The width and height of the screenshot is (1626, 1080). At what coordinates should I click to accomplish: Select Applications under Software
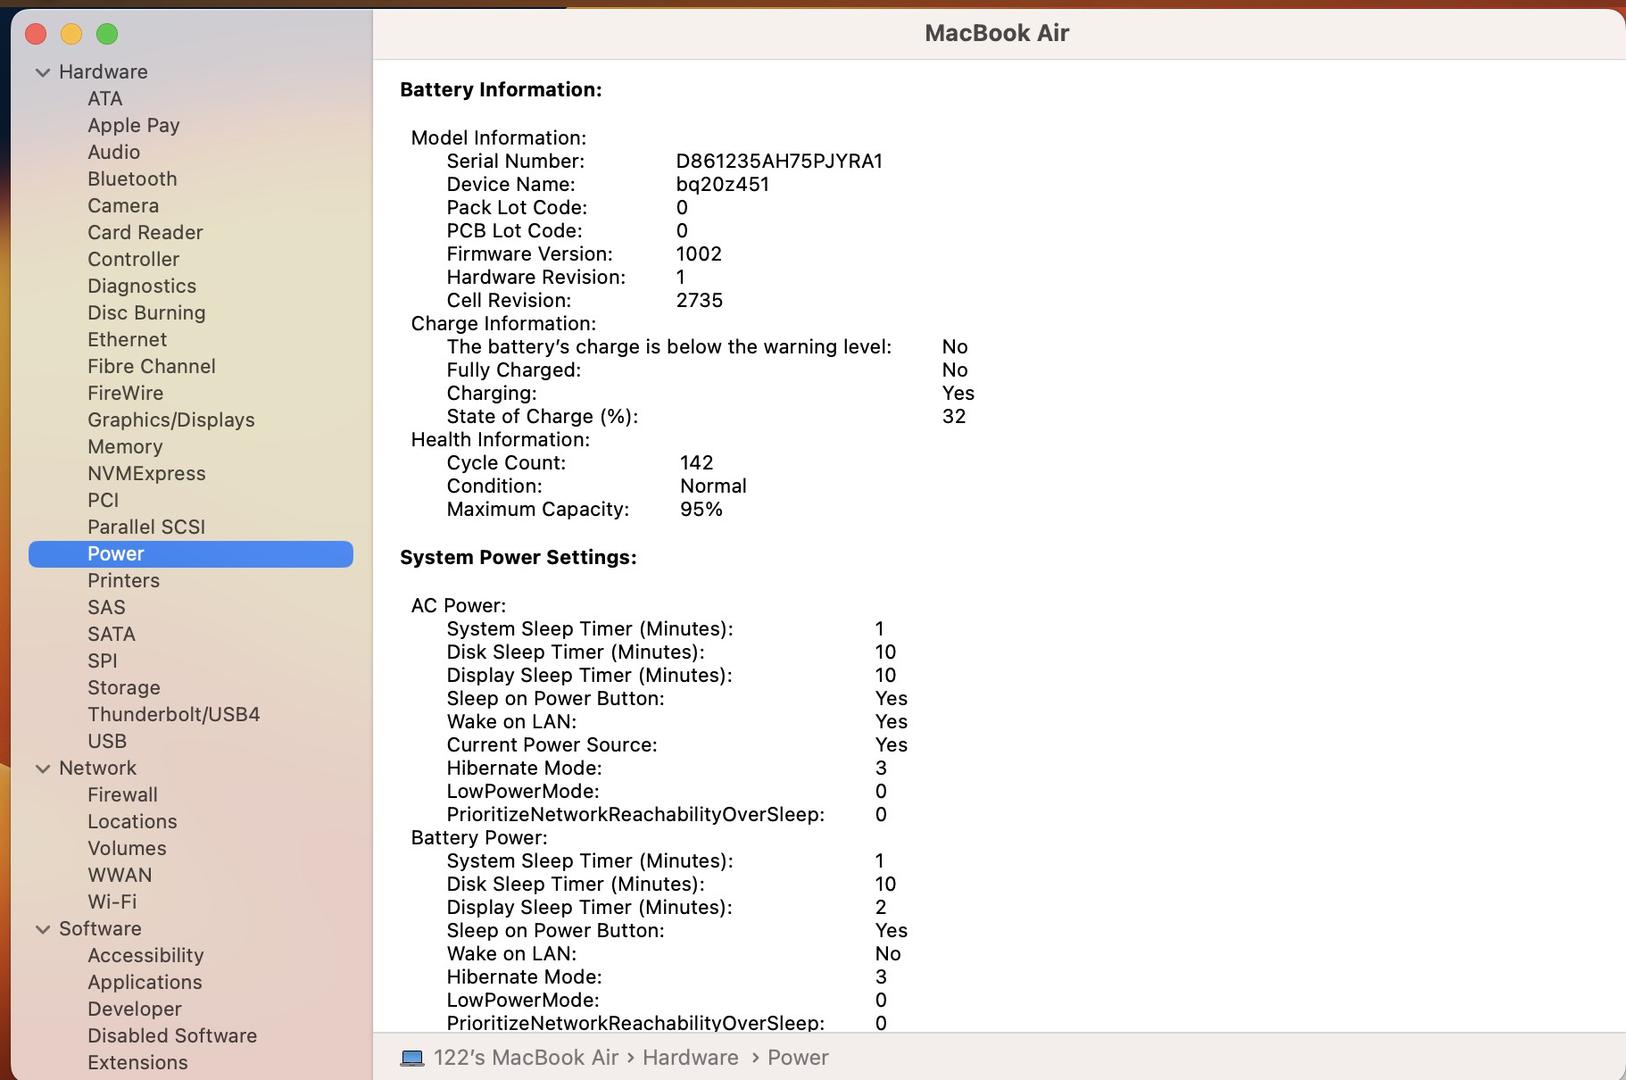(144, 982)
